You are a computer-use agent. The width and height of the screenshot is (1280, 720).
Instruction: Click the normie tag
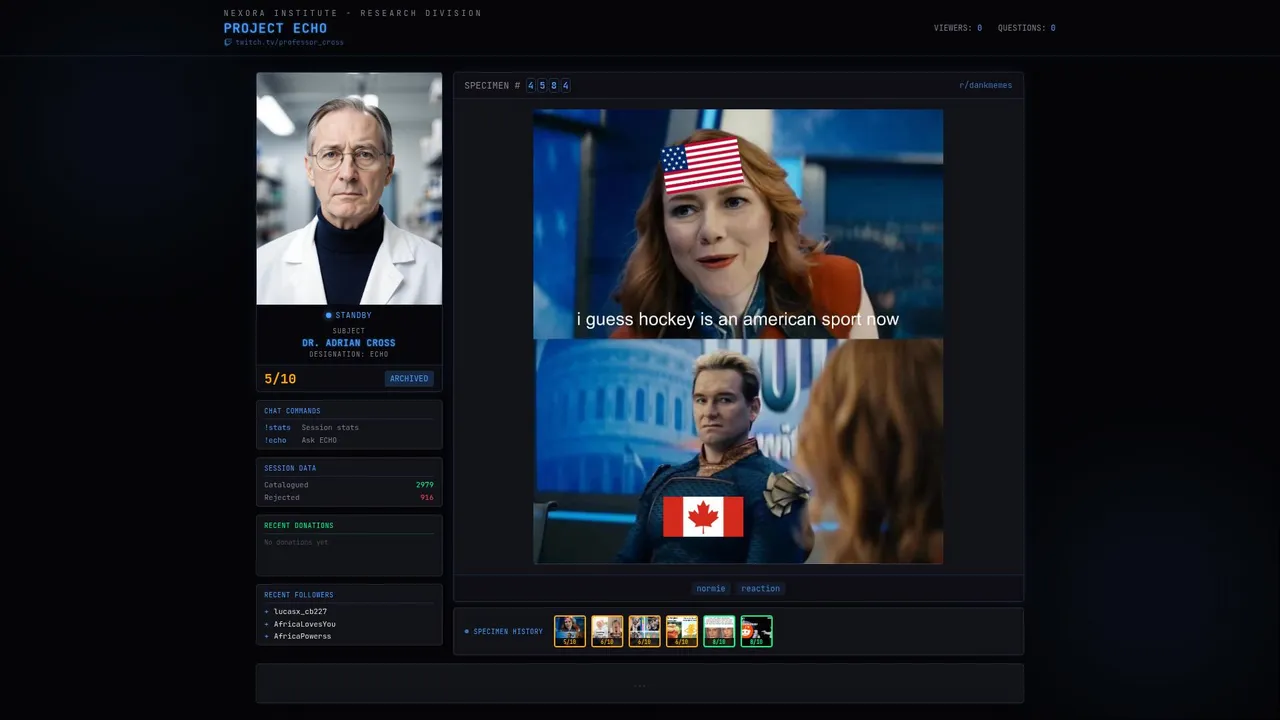pyautogui.click(x=711, y=589)
